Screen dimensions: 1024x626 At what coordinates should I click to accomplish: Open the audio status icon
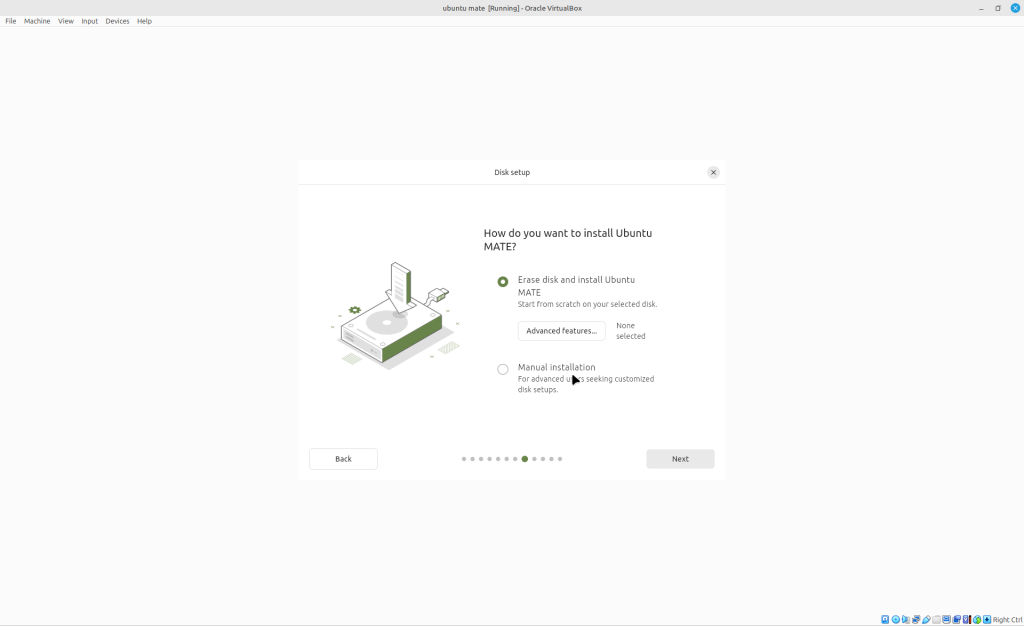(906, 619)
